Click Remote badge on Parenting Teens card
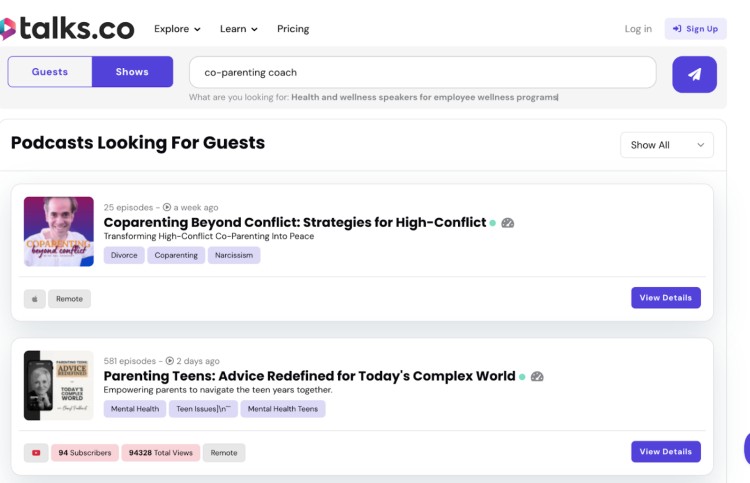 [x=224, y=452]
